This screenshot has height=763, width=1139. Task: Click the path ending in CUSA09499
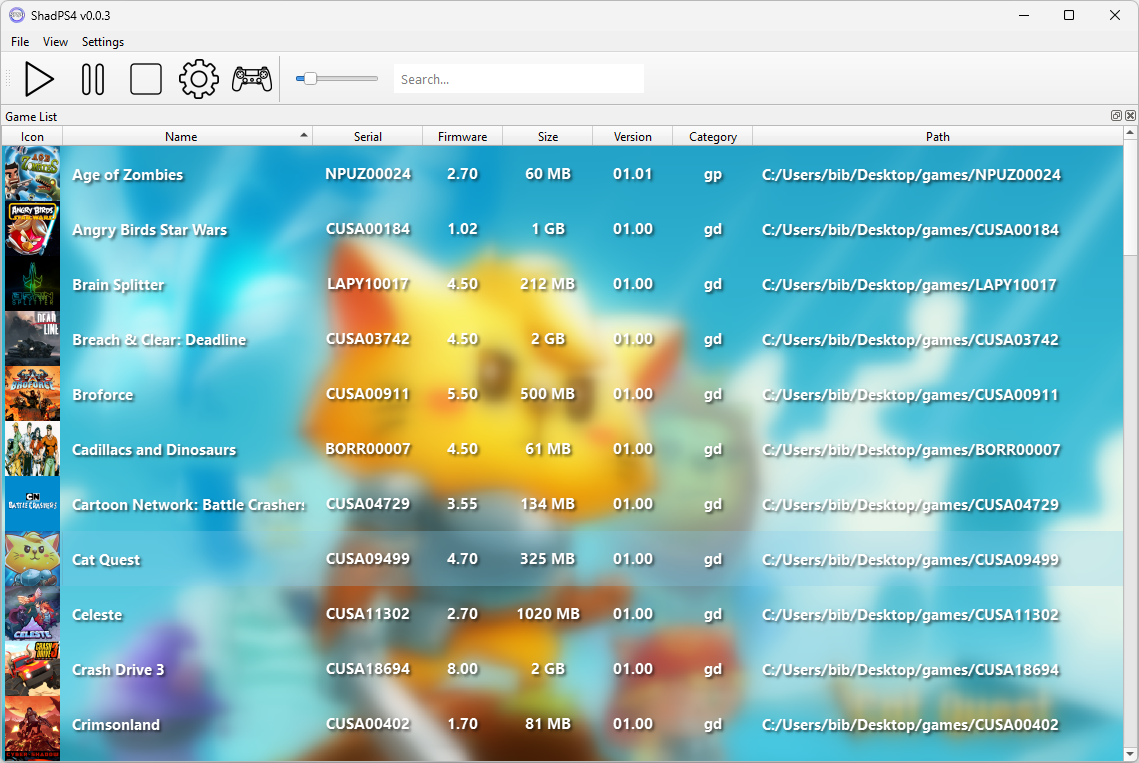[x=910, y=560]
